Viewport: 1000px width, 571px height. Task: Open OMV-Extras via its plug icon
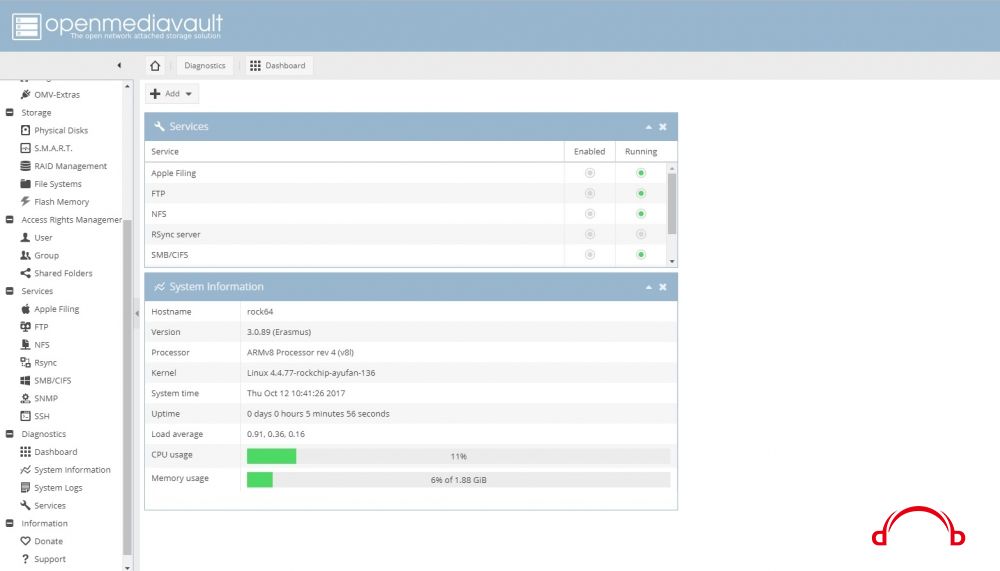tap(26, 94)
